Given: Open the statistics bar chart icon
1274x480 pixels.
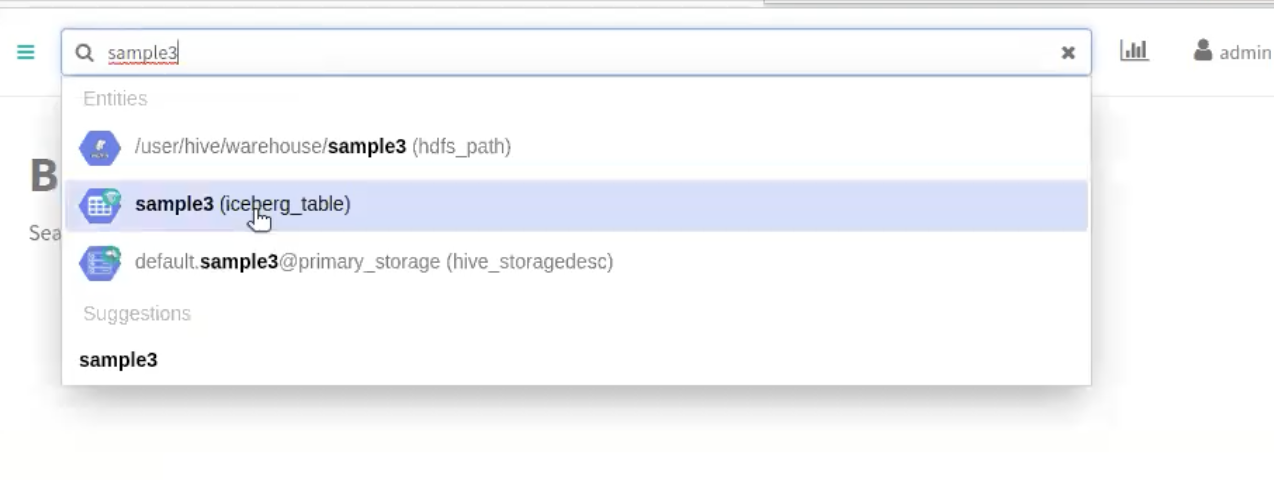Looking at the screenshot, I should 1134,51.
